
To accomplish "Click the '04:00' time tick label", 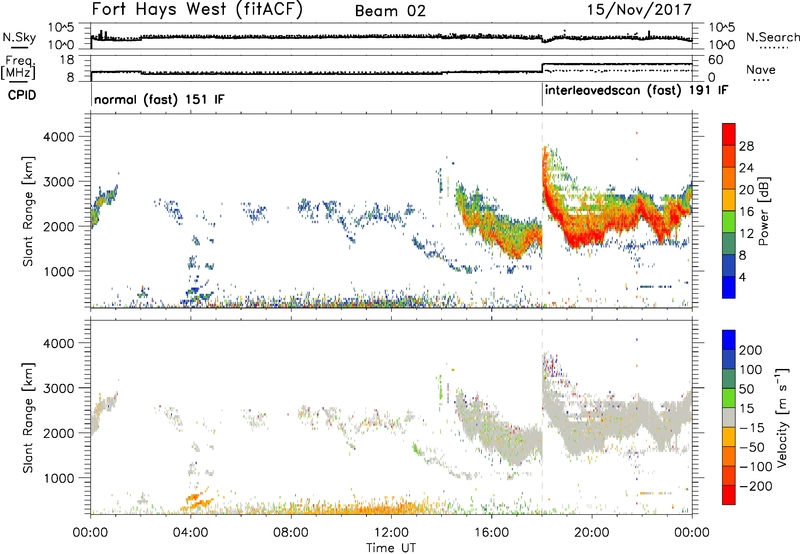I will coord(190,533).
